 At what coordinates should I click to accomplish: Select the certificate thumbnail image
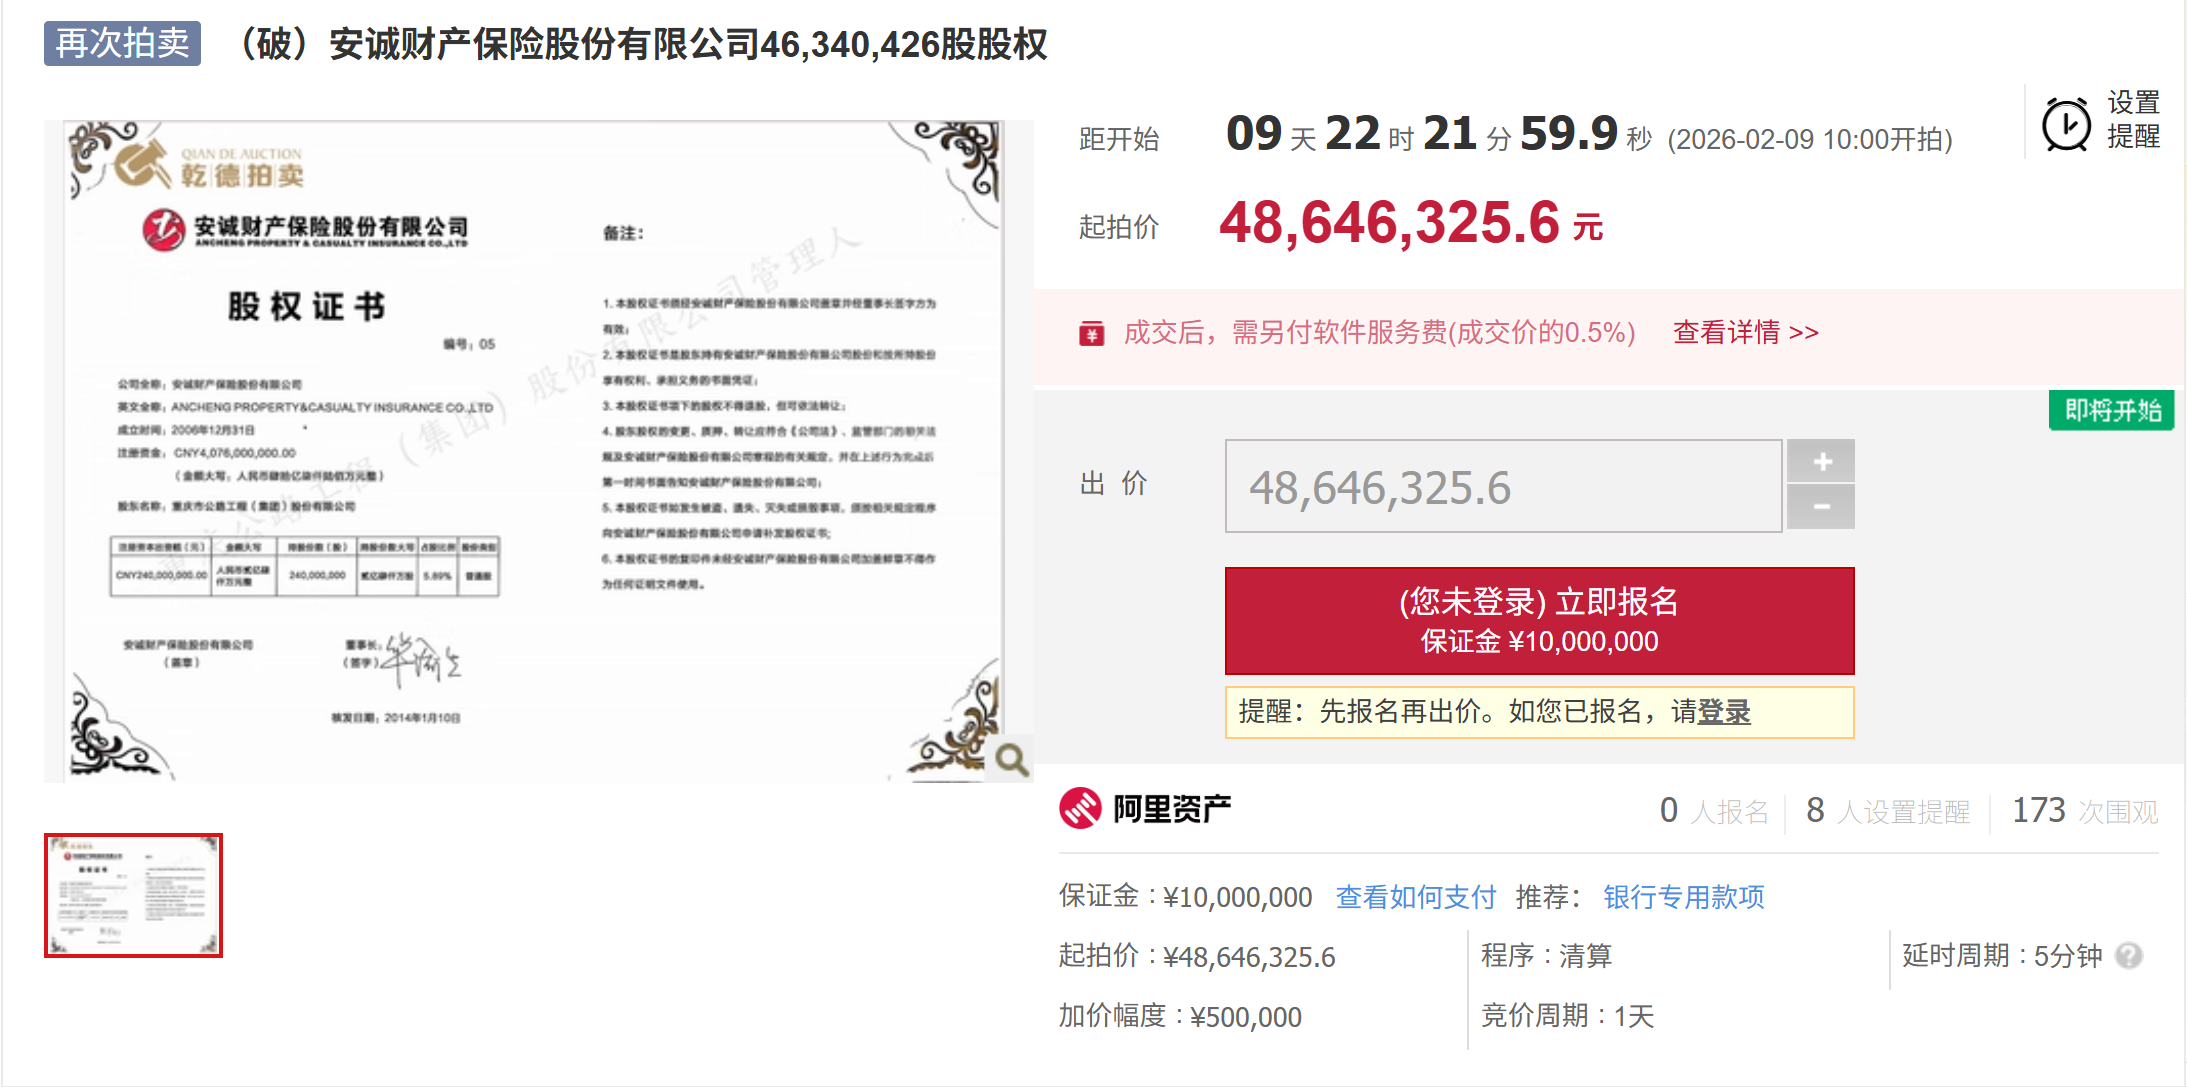coord(133,895)
